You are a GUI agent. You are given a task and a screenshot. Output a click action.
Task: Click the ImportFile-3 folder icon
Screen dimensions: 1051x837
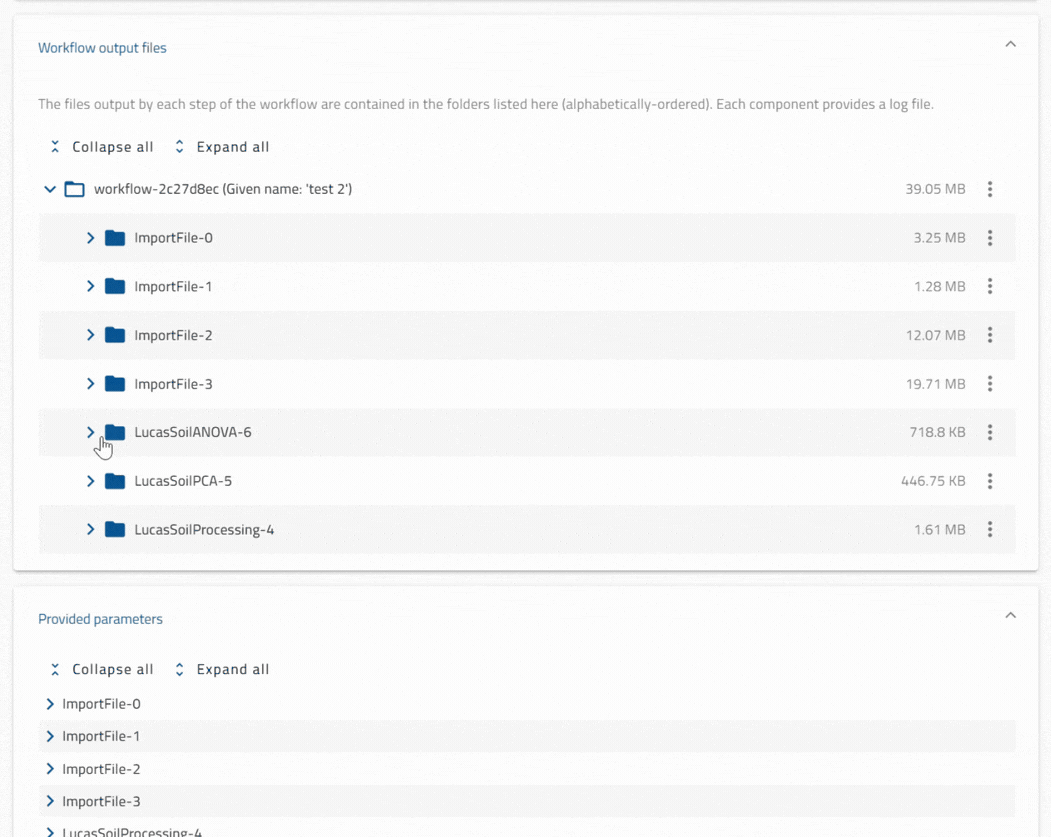pyautogui.click(x=115, y=383)
